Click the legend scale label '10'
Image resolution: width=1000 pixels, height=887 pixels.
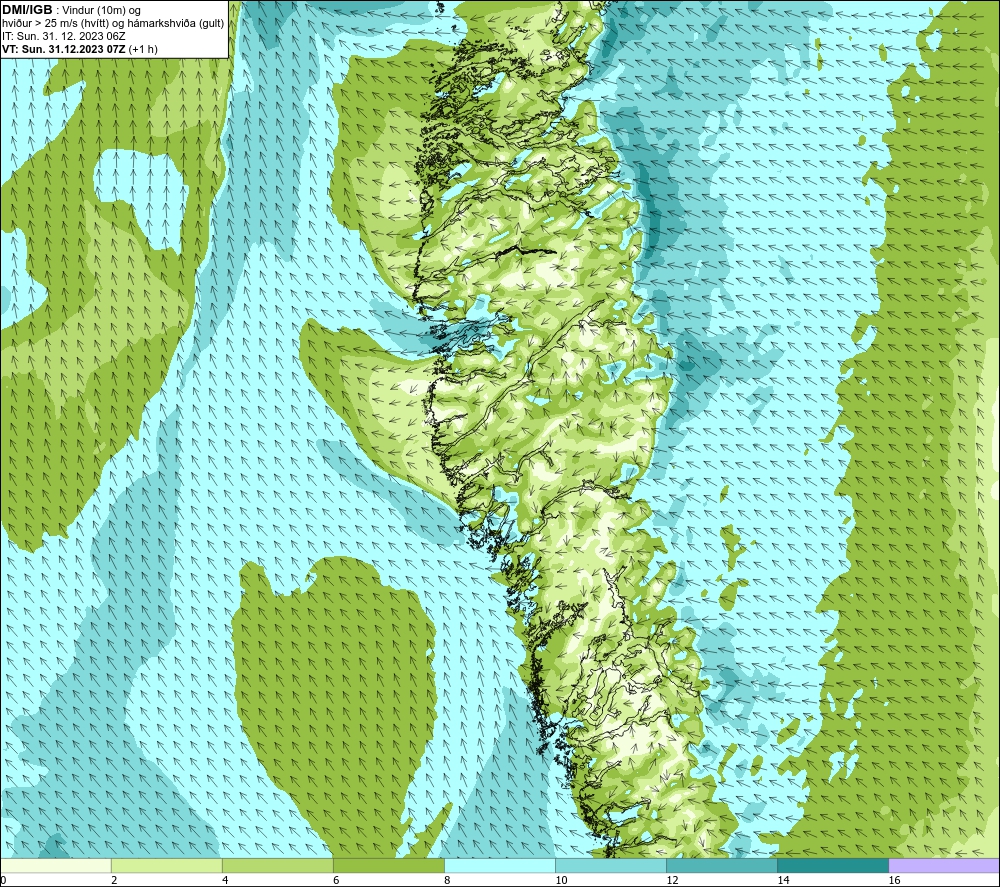(561, 880)
